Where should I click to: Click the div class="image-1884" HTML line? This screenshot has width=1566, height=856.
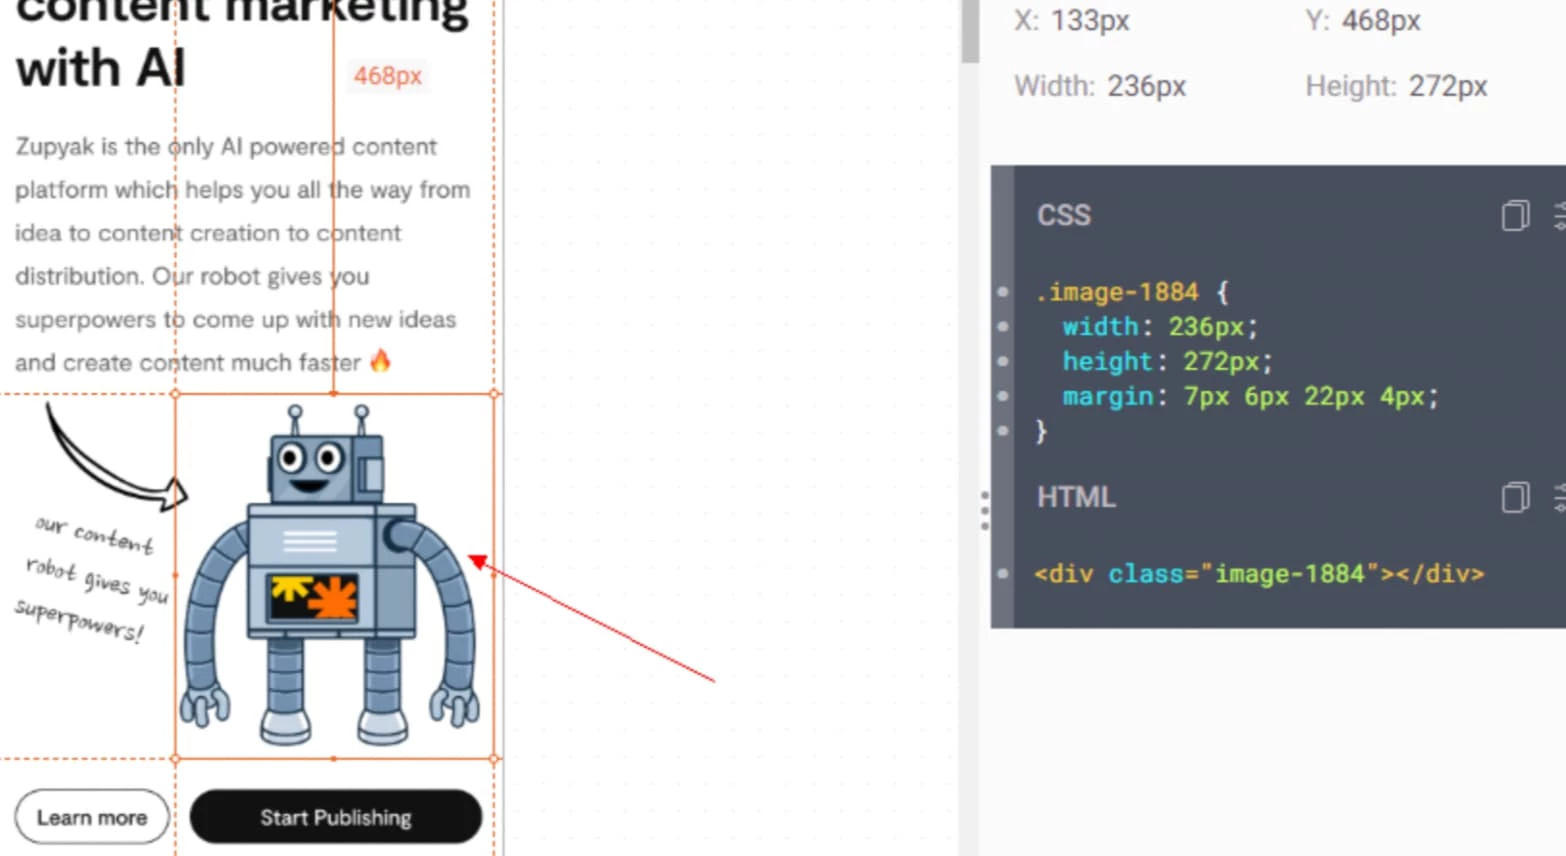pyautogui.click(x=1260, y=574)
